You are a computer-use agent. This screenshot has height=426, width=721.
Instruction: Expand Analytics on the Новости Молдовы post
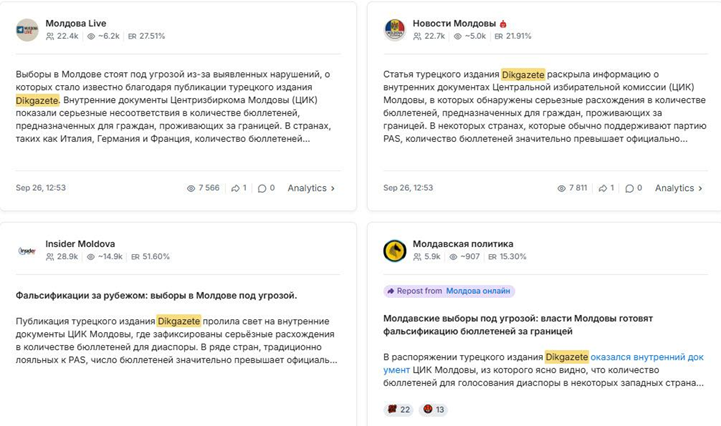679,188
